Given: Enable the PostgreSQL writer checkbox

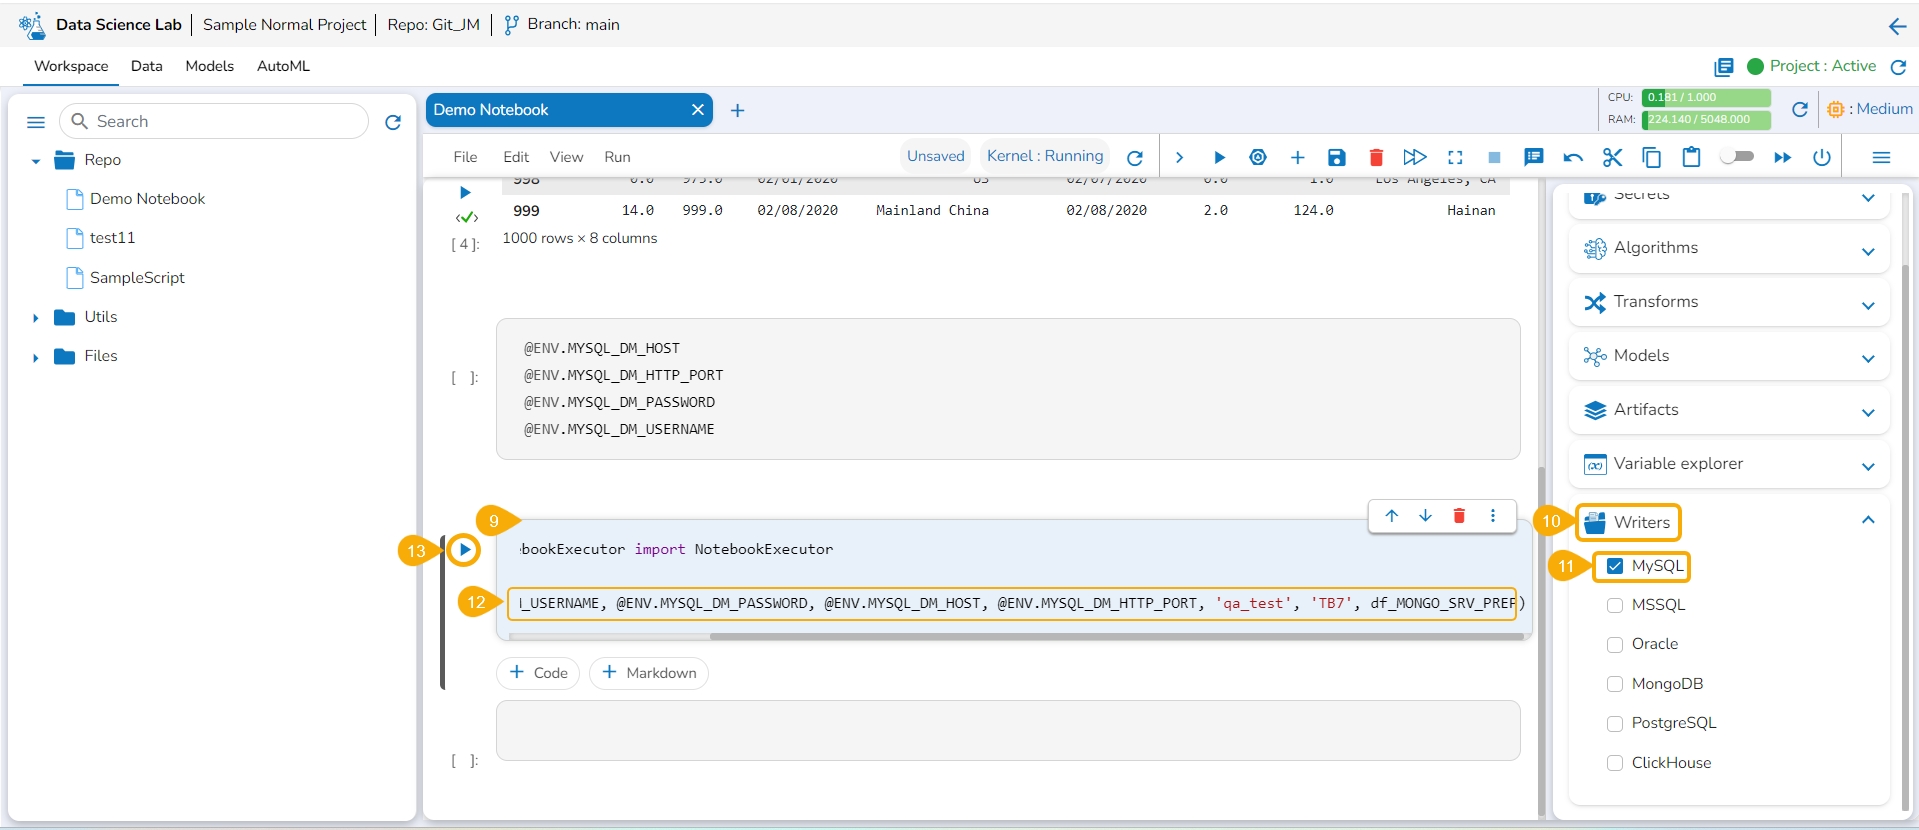Looking at the screenshot, I should 1614,724.
